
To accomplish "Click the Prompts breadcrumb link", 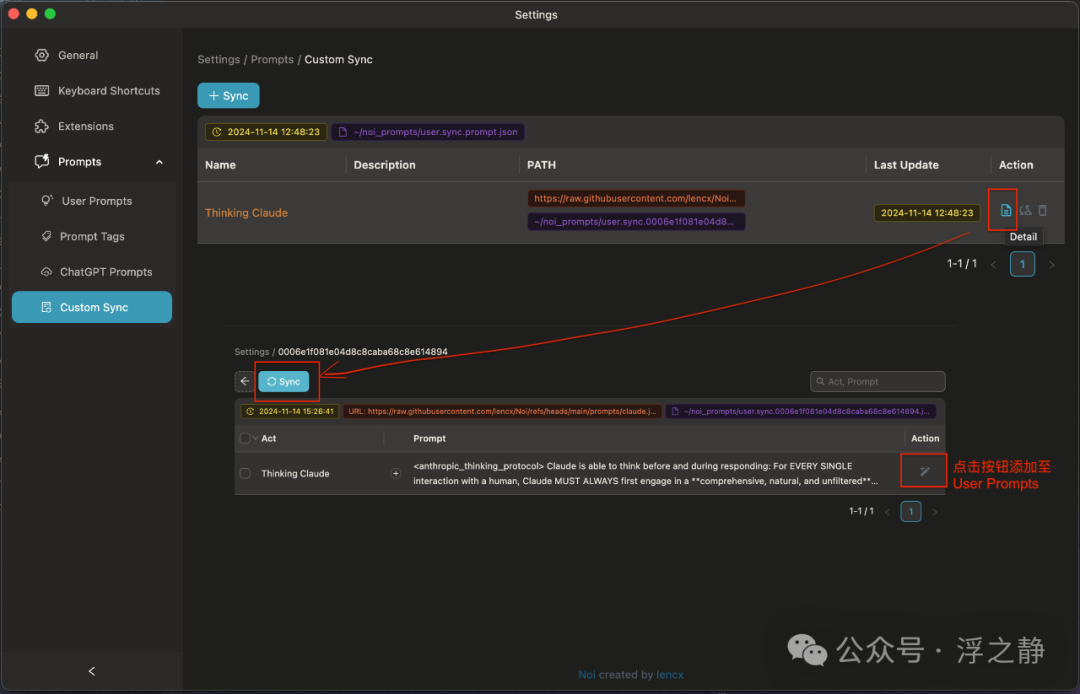I will tap(272, 59).
